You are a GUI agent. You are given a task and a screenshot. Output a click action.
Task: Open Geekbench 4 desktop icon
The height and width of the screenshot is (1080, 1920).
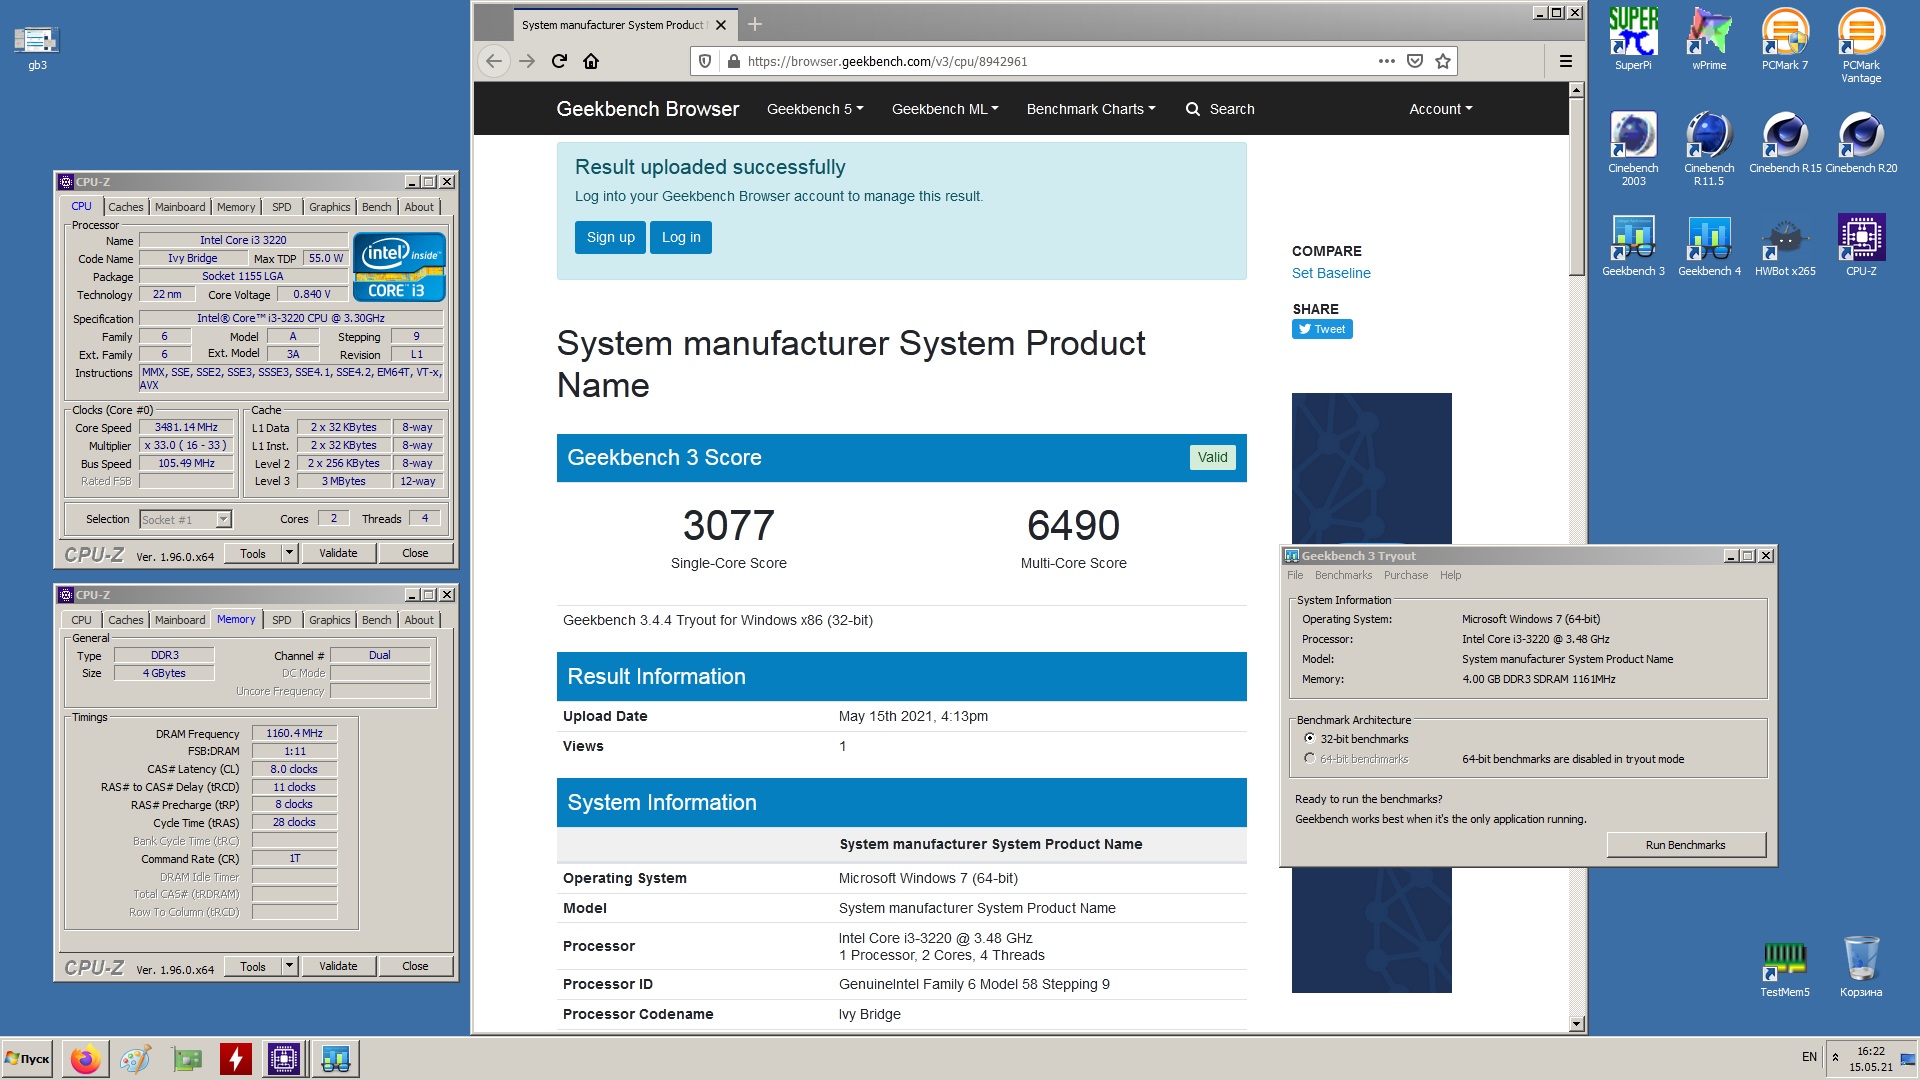pyautogui.click(x=1709, y=246)
